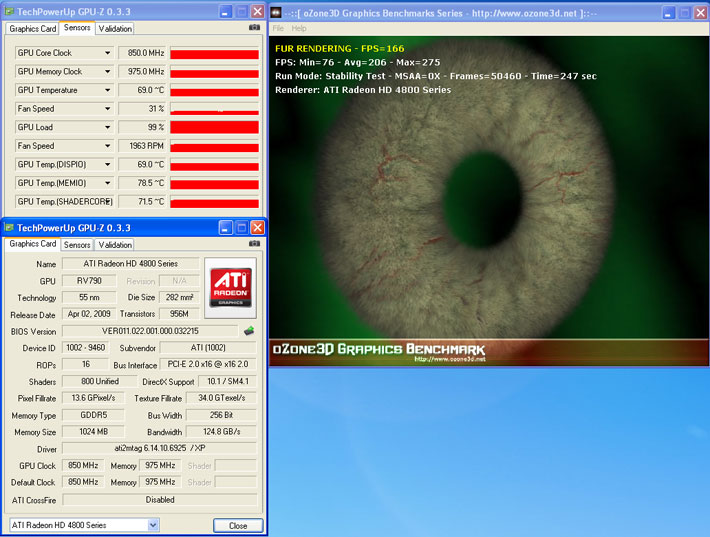
Task: Click the Bus Interface PCI-E 2.0 x16 field
Action: 208,364
